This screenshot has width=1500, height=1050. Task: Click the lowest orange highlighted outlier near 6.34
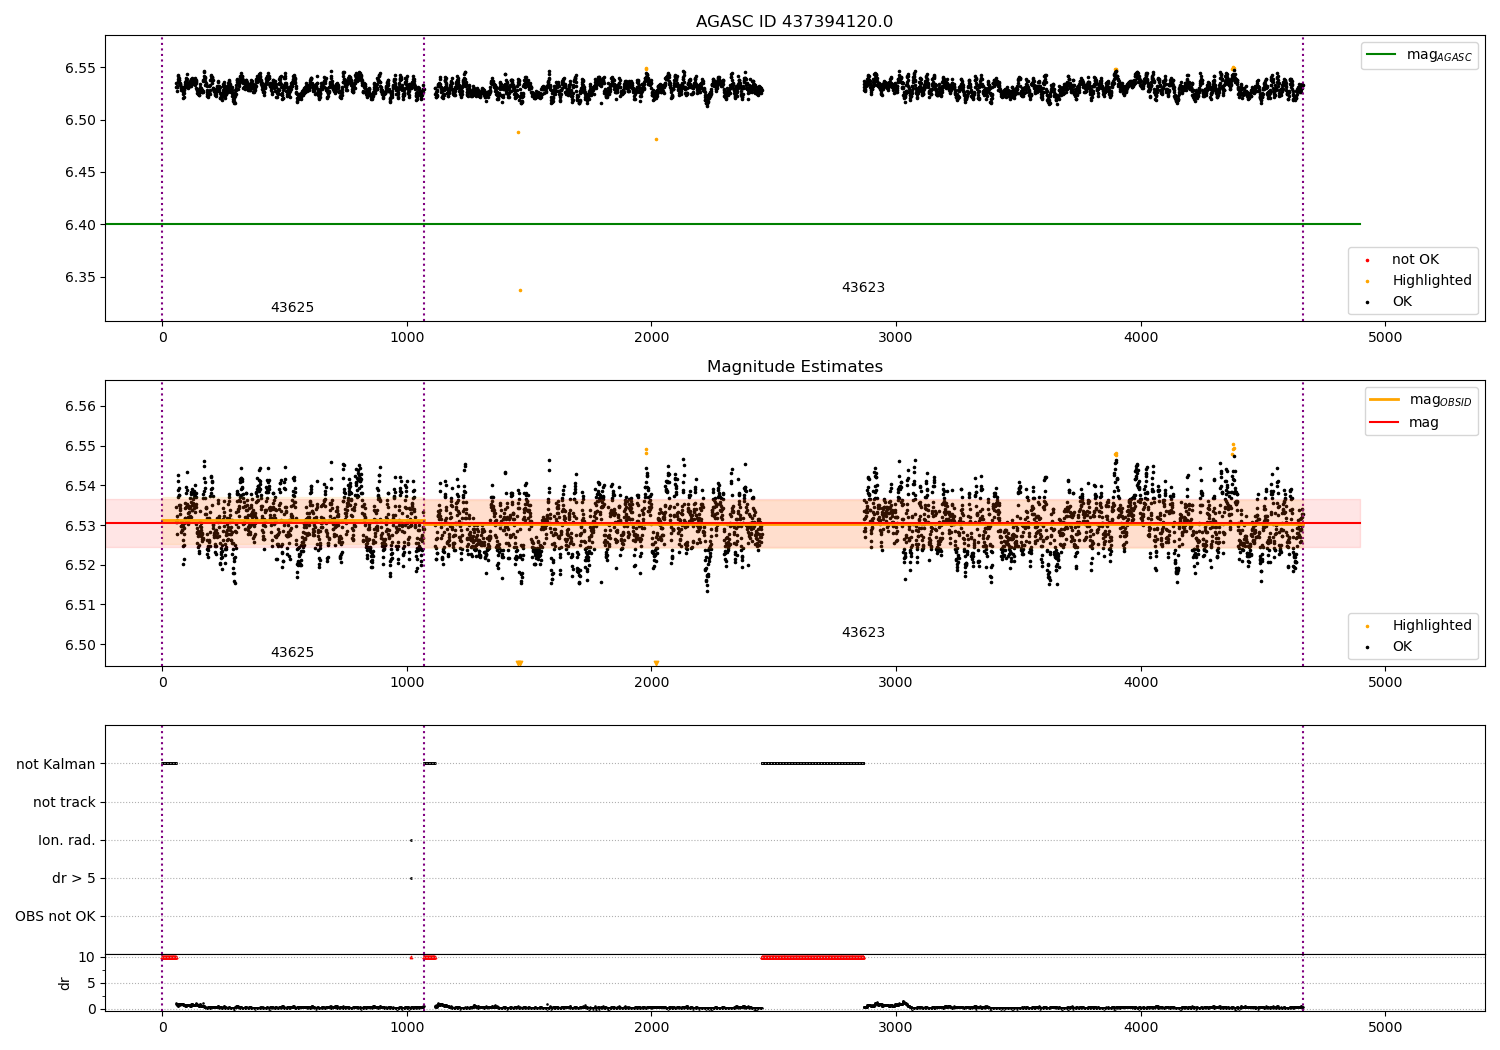click(520, 290)
